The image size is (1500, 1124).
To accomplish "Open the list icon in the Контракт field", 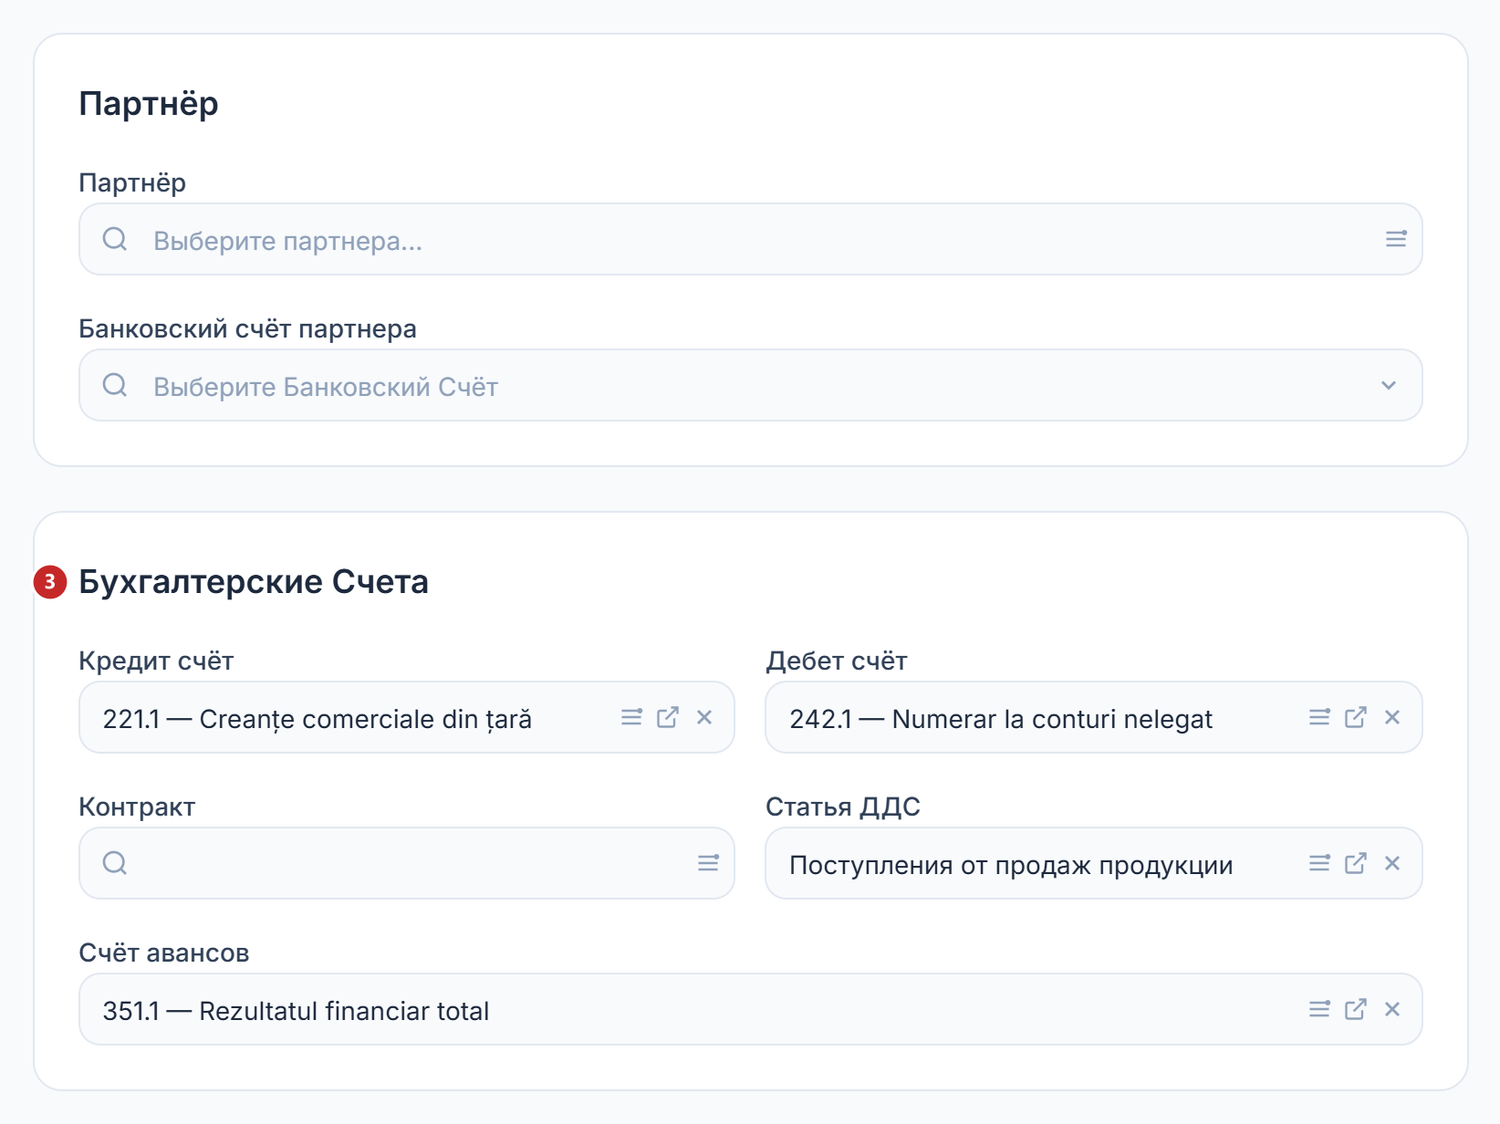I will (708, 863).
